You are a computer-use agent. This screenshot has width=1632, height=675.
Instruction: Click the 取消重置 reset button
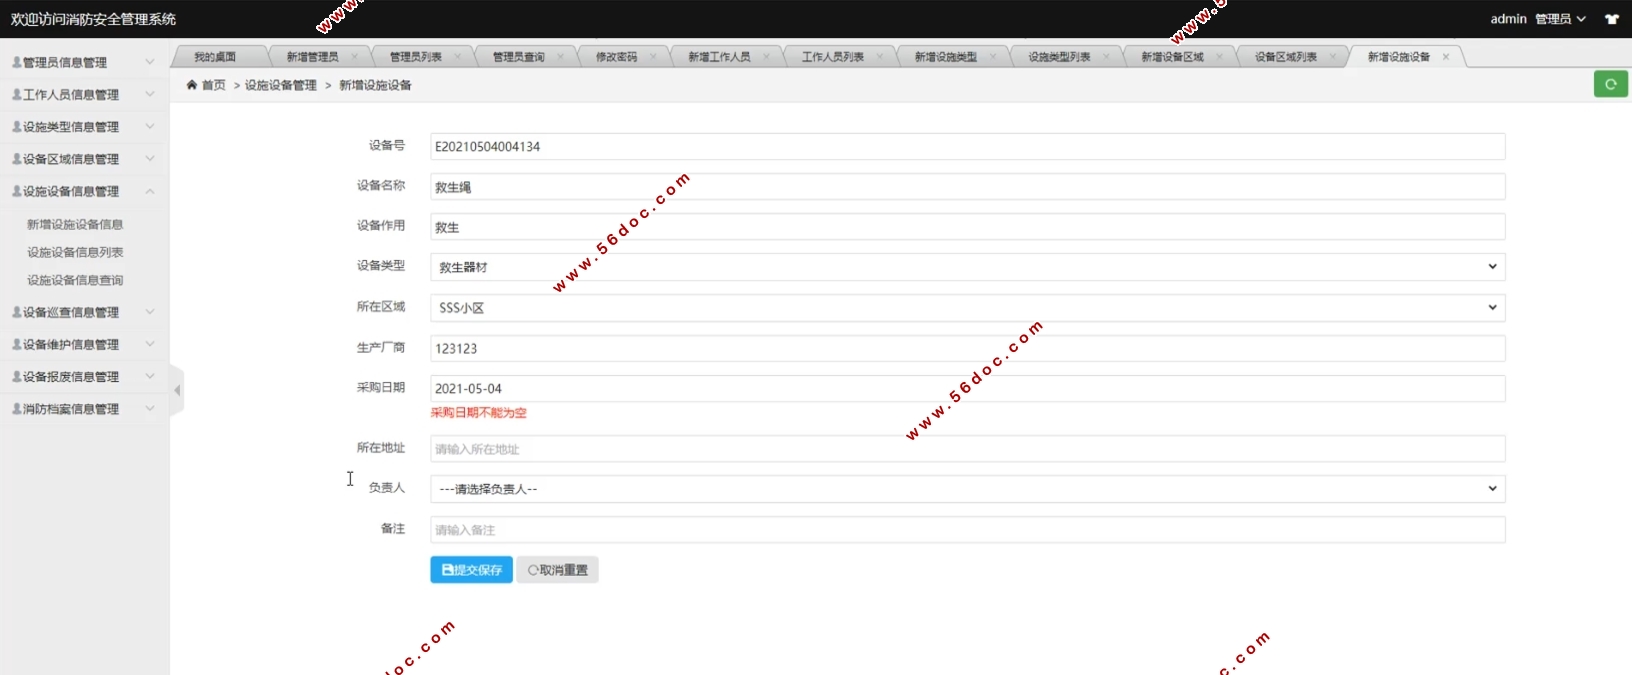click(x=558, y=570)
